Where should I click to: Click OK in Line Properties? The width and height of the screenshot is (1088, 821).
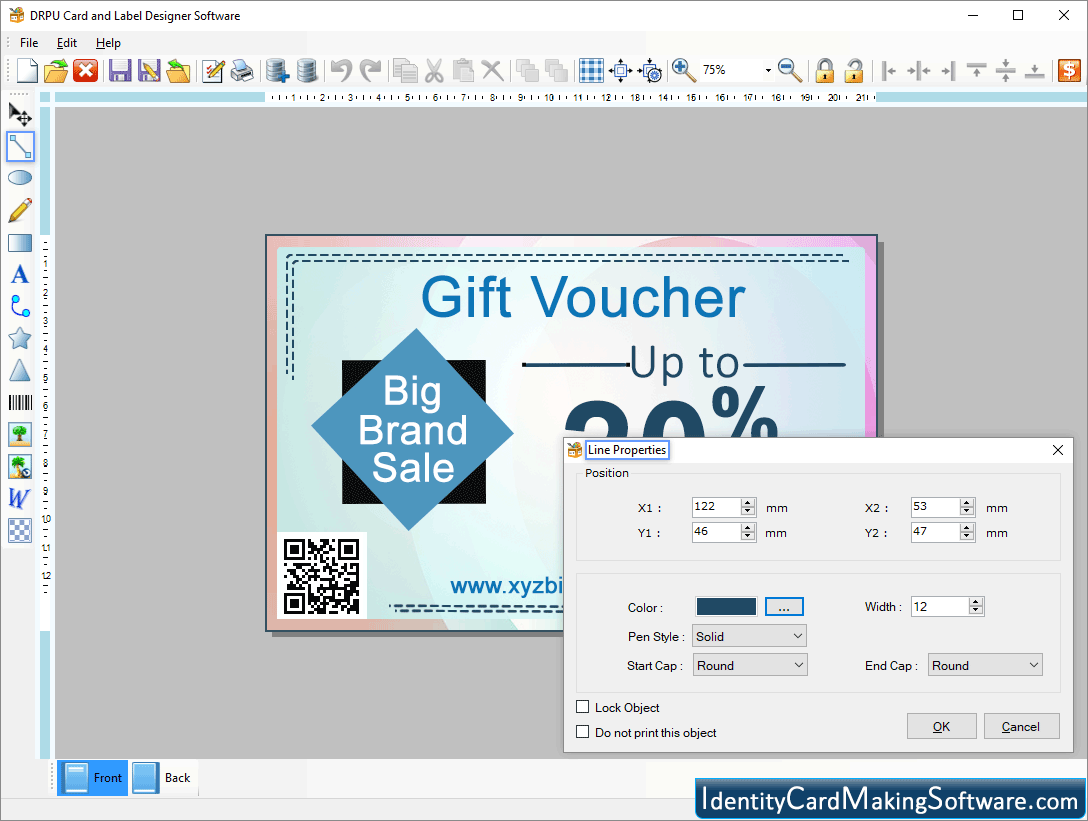tap(942, 727)
